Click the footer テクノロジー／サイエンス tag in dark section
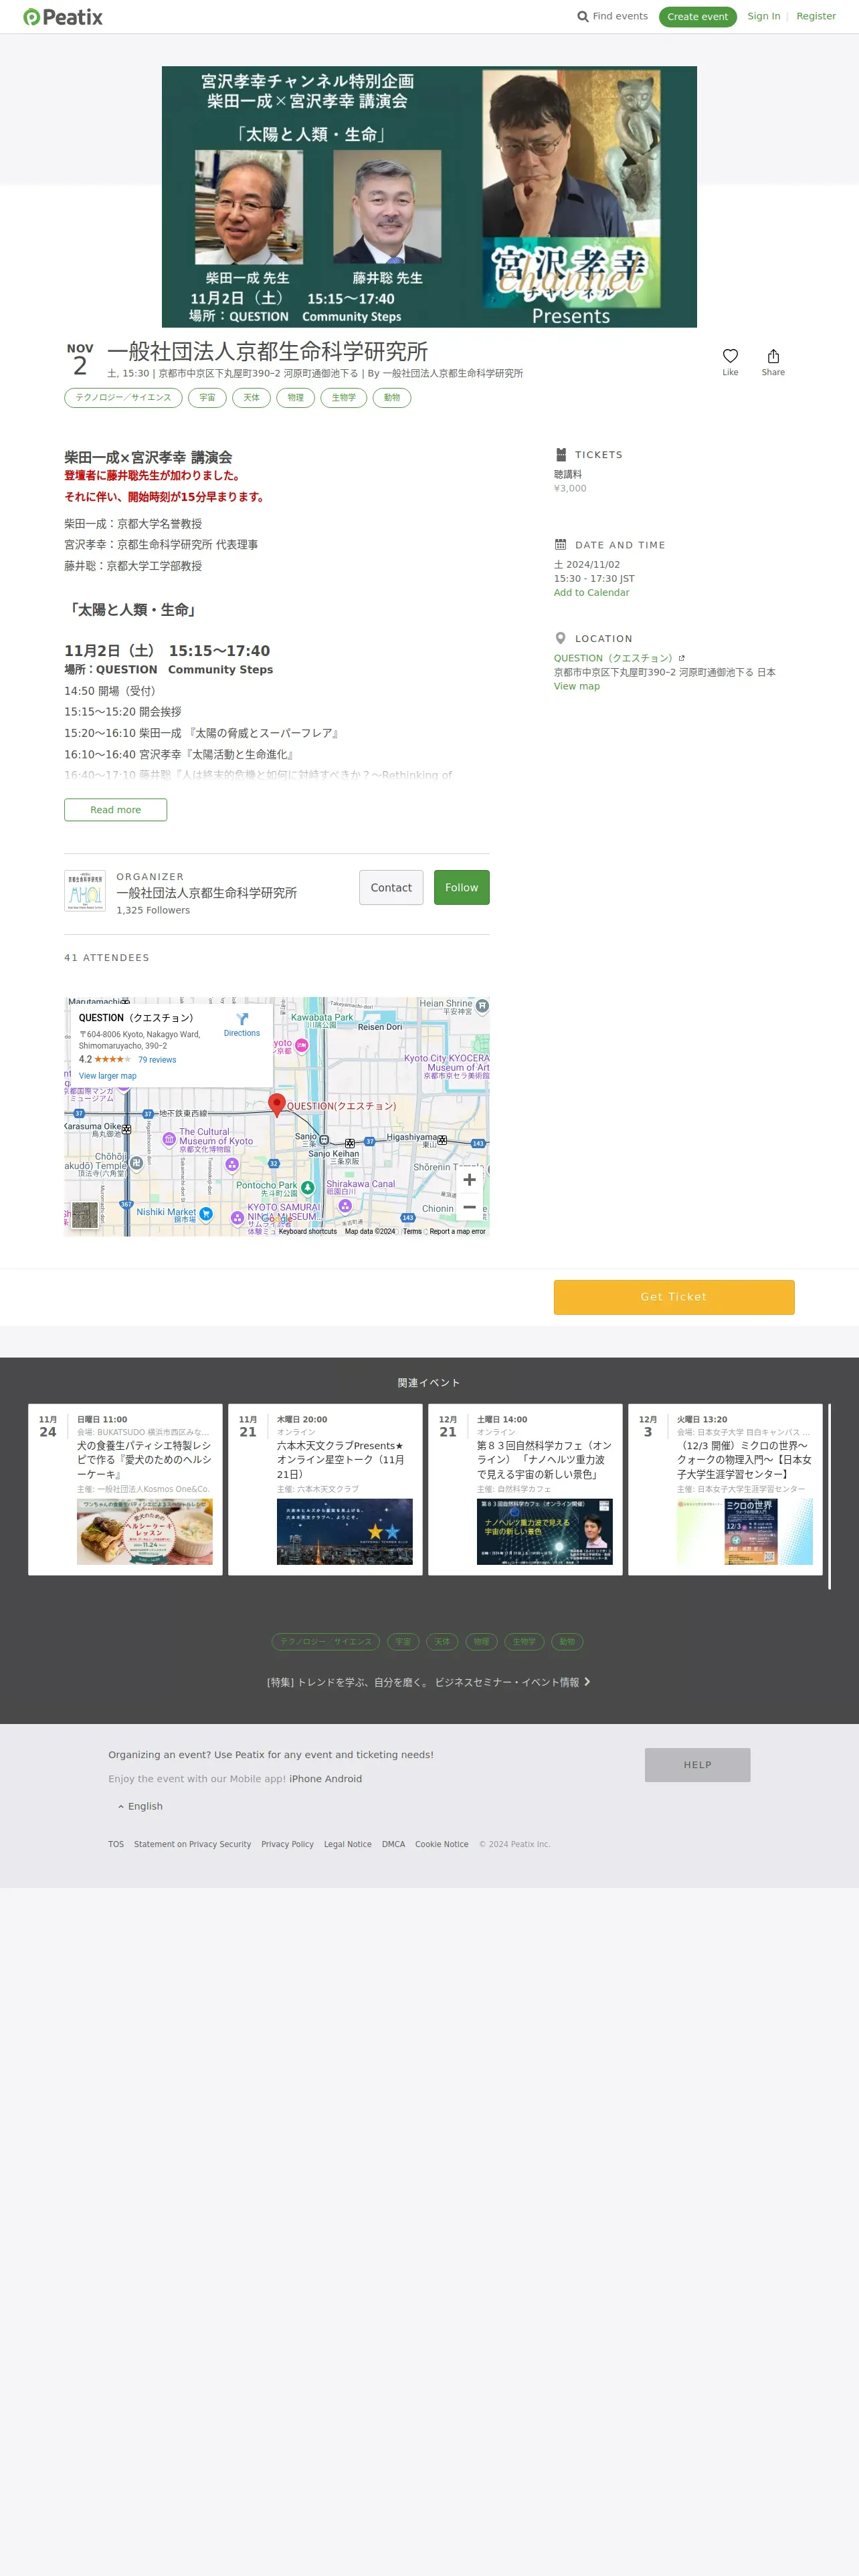Screen dimensions: 859x2576 click(x=326, y=1641)
